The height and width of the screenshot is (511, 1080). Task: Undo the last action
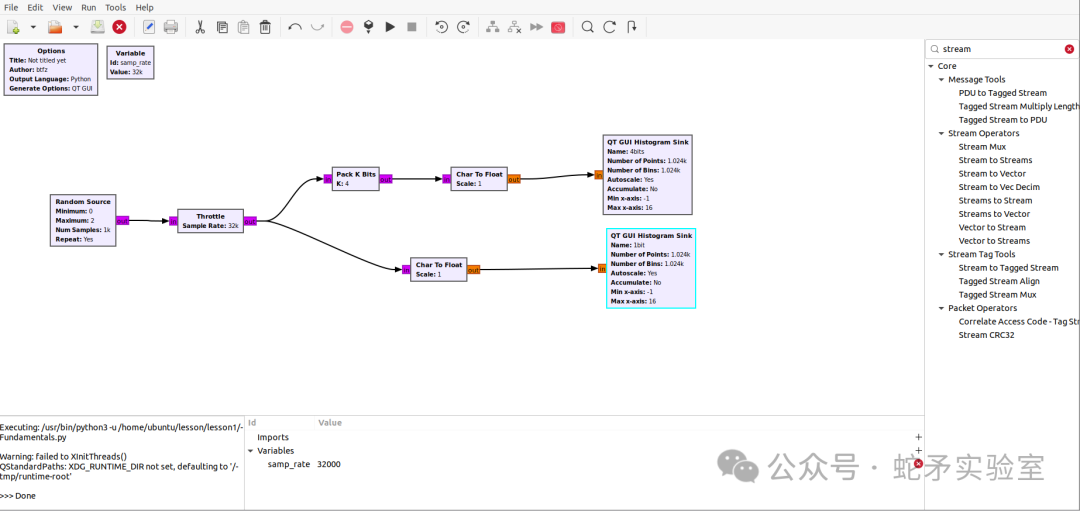pyautogui.click(x=295, y=27)
